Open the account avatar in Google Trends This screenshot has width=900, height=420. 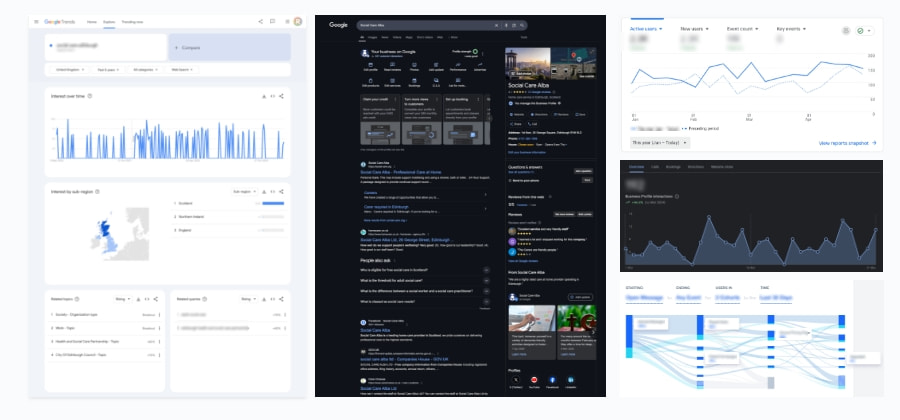(298, 22)
